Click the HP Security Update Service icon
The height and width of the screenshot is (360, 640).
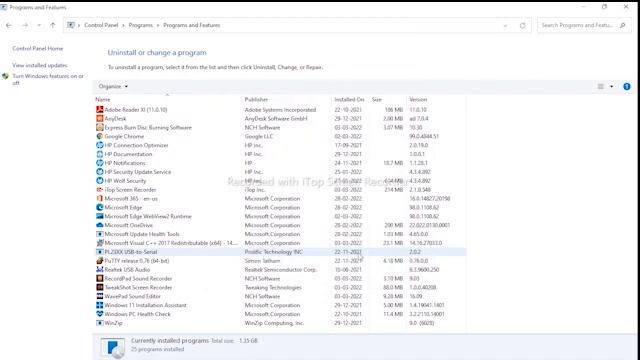tap(100, 172)
